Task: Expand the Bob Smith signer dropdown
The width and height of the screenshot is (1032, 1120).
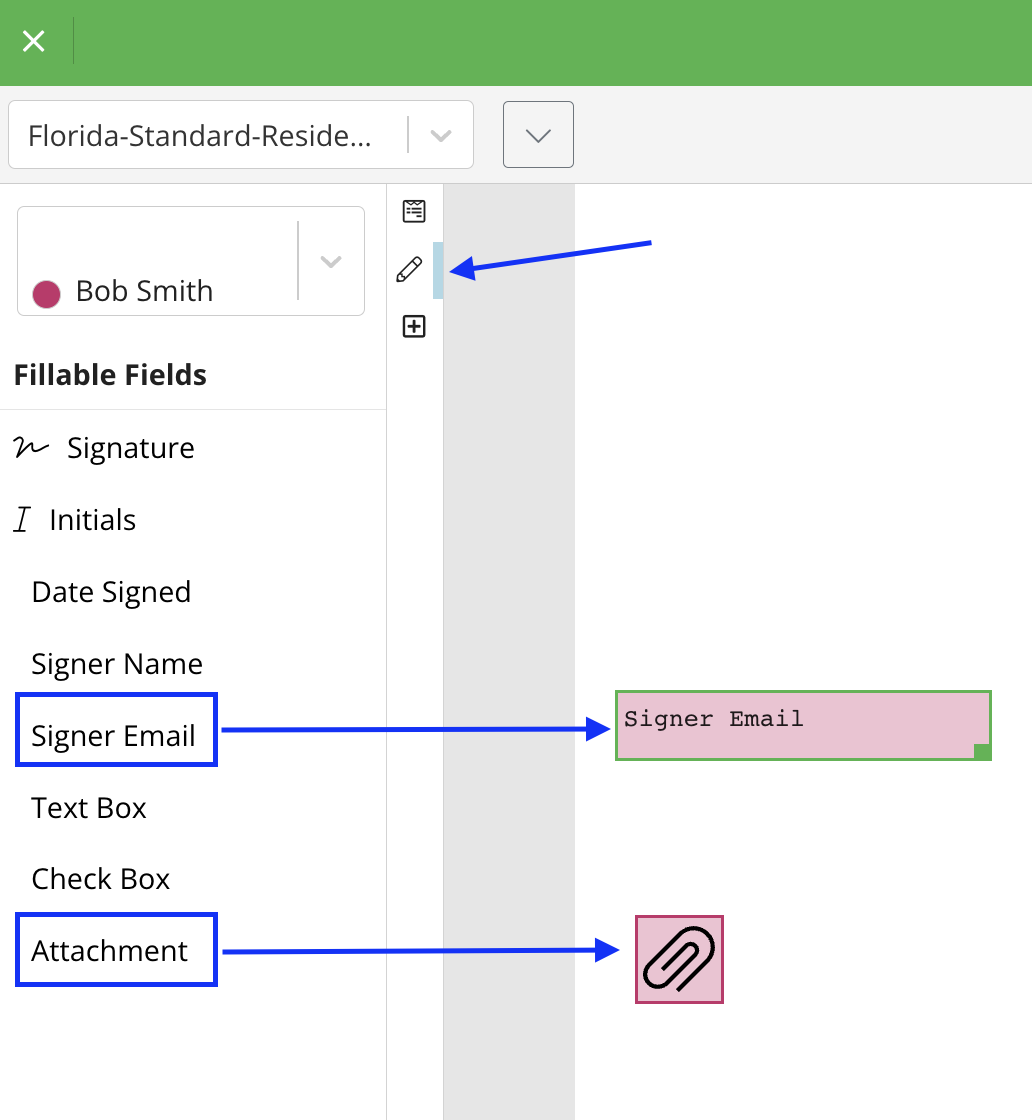Action: point(330,262)
